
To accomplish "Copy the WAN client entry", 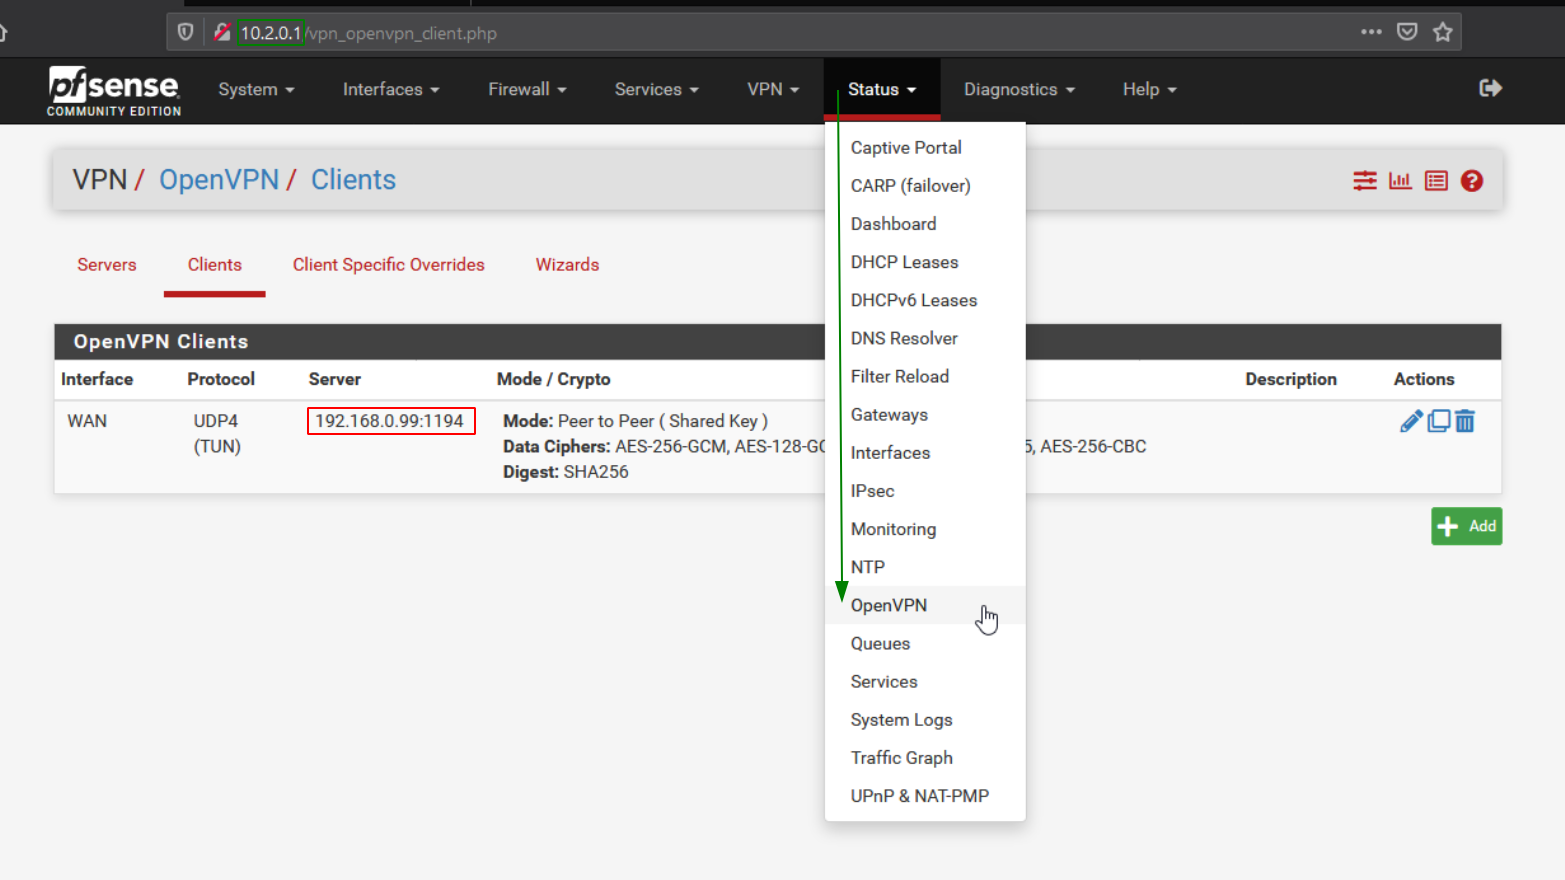I will tap(1439, 421).
